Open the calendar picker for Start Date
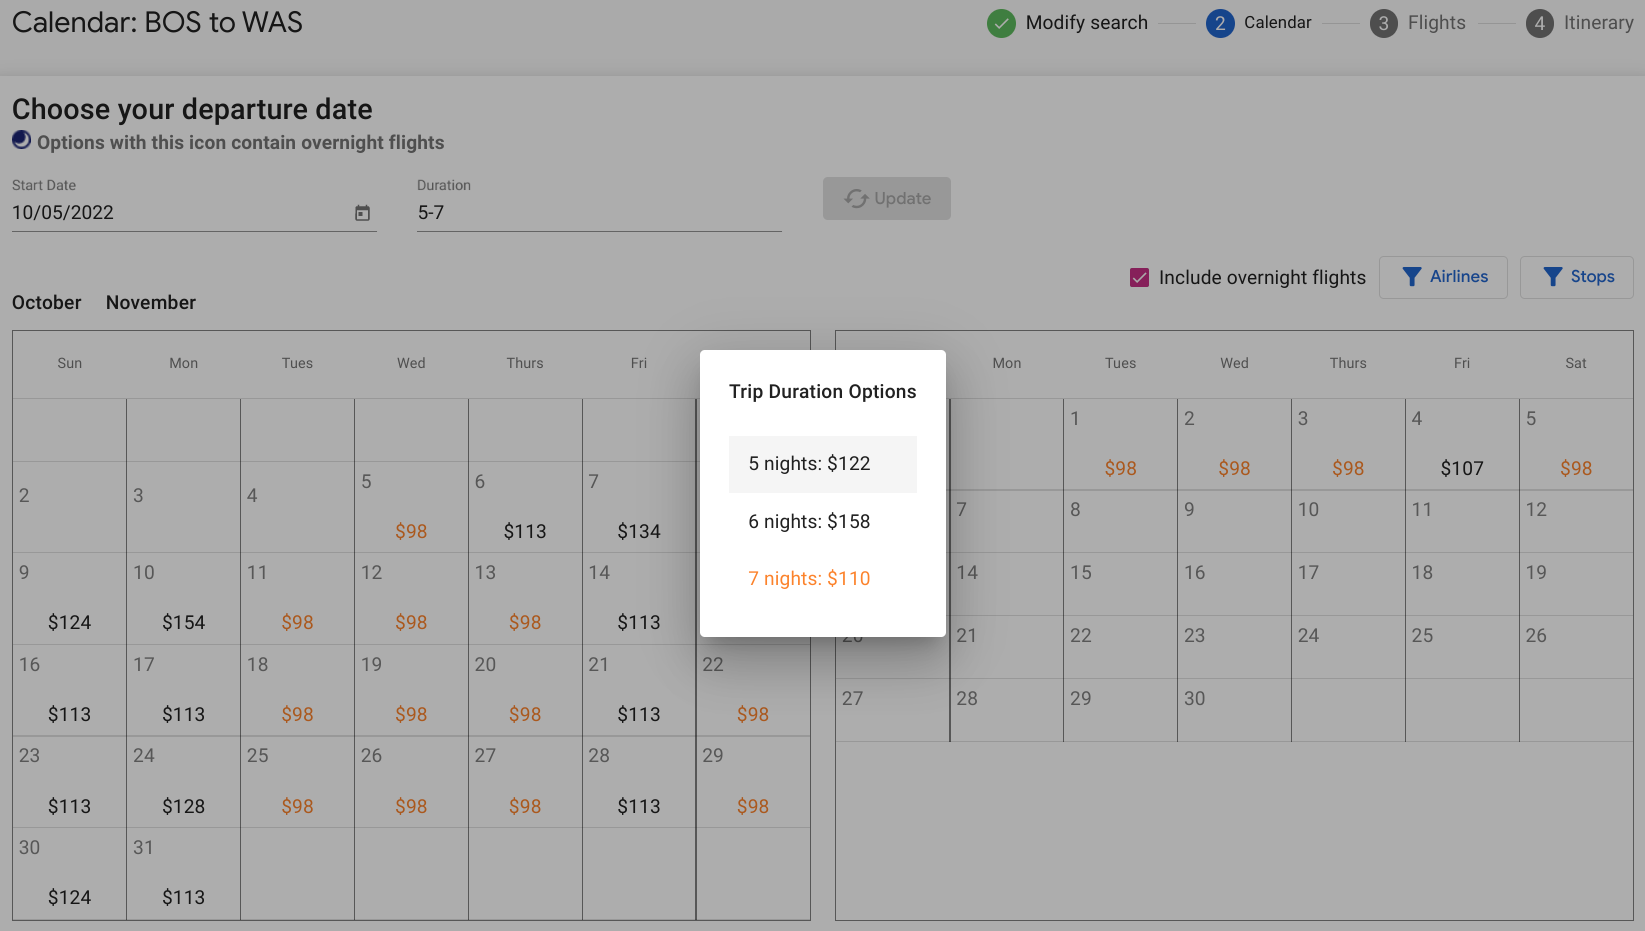 [x=362, y=213]
